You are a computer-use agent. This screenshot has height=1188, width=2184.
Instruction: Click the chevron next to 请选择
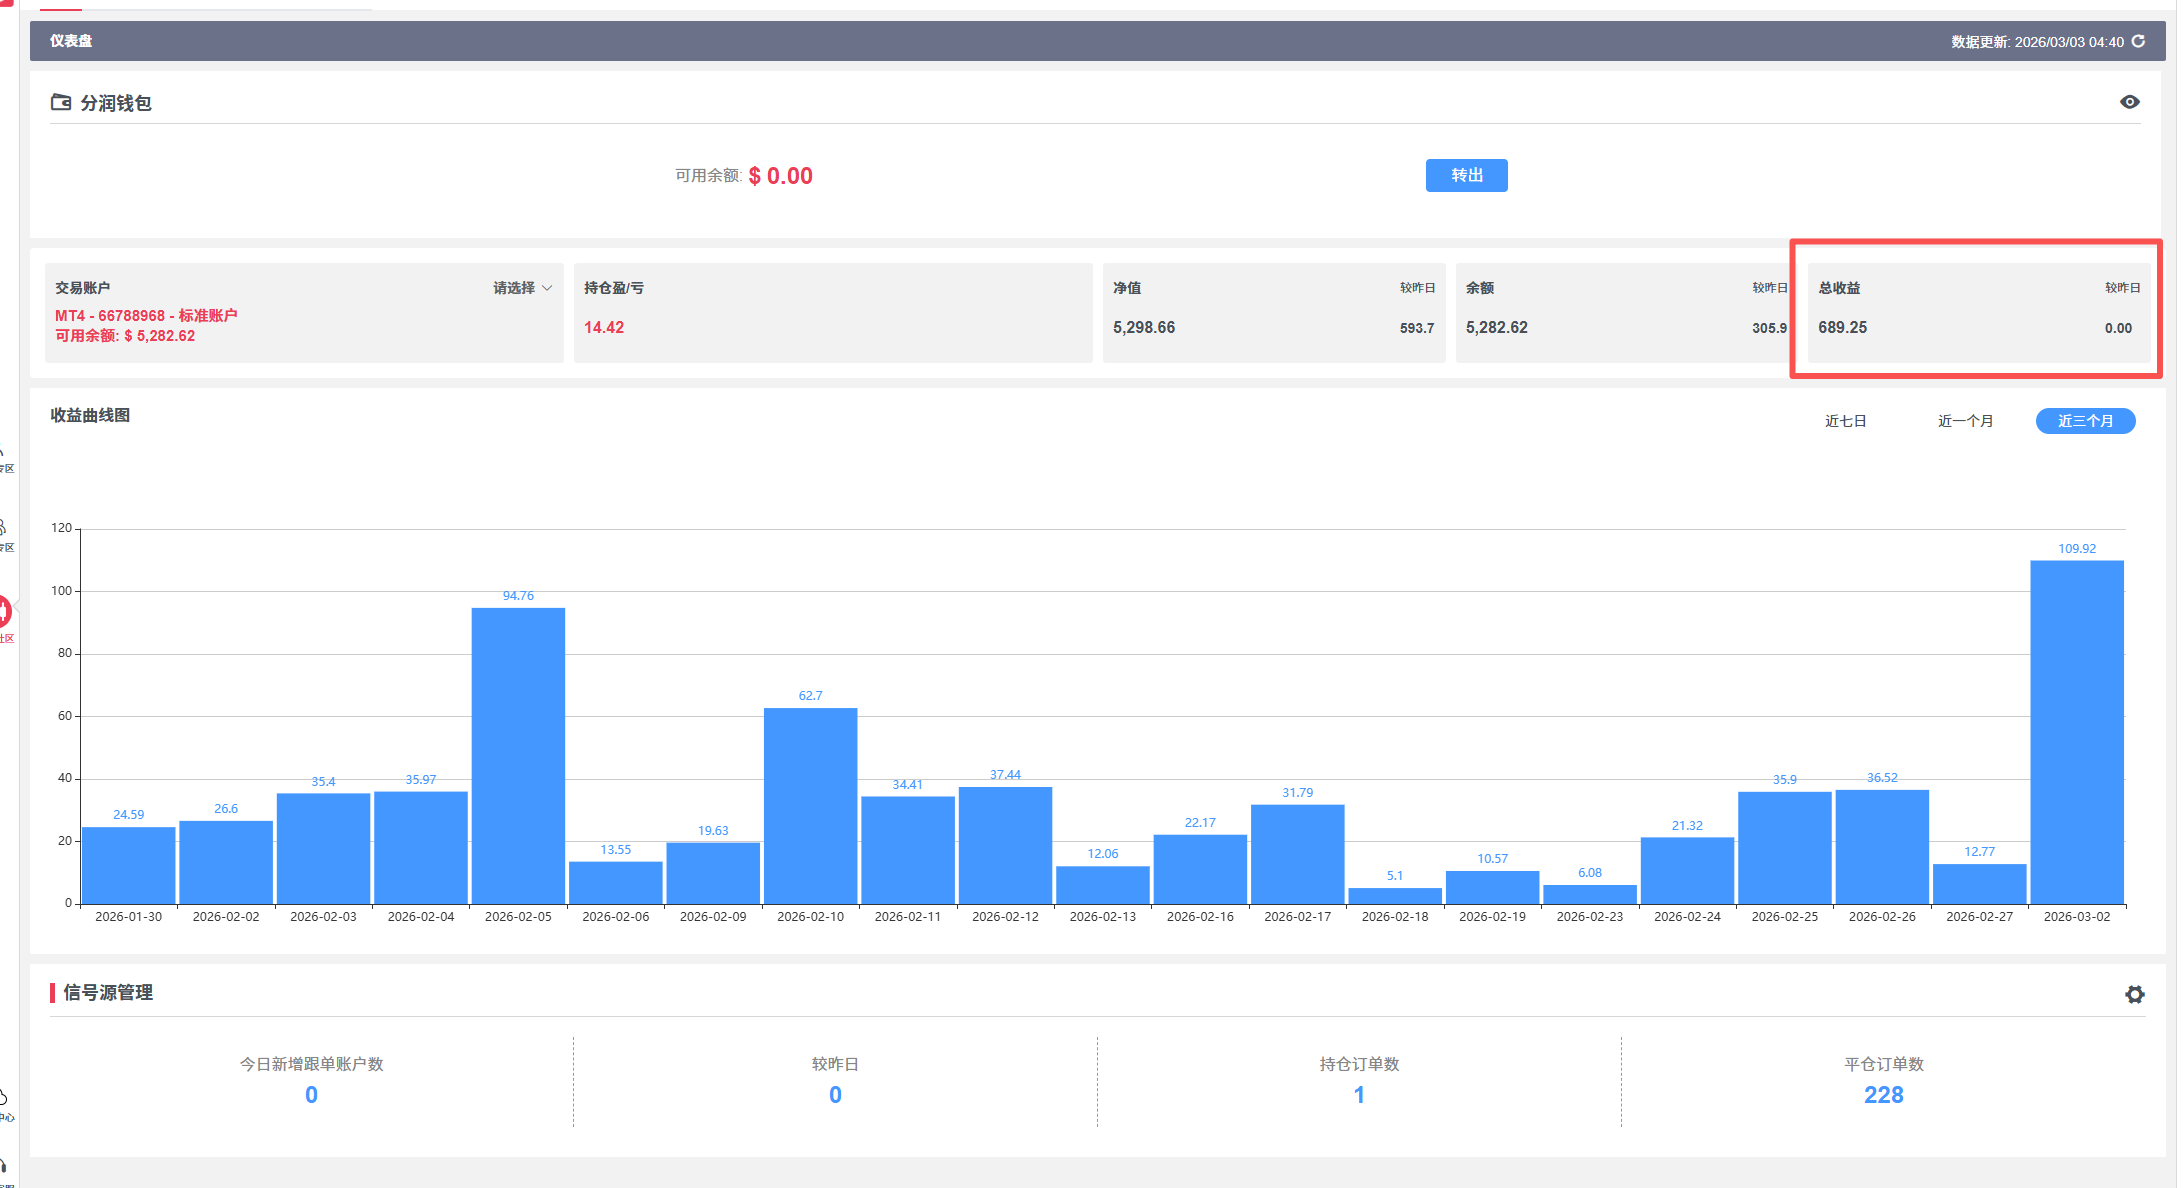pyautogui.click(x=547, y=288)
